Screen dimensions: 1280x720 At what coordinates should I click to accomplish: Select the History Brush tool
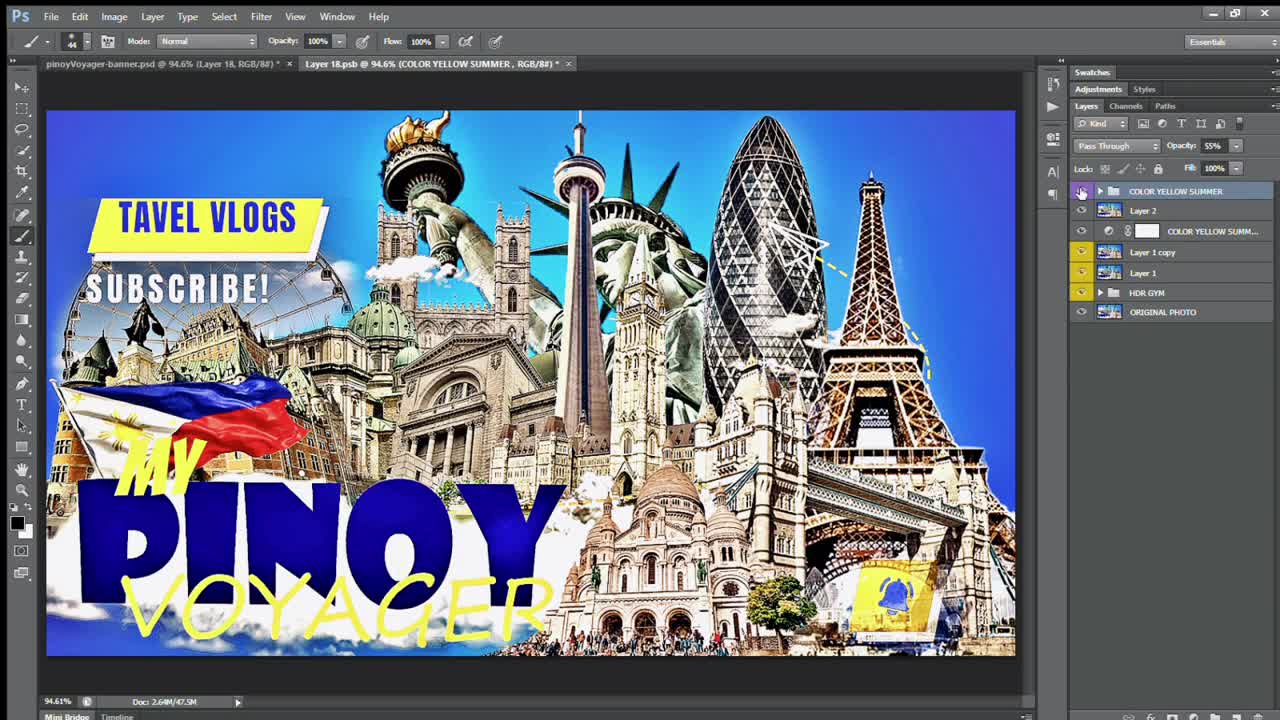pos(22,277)
